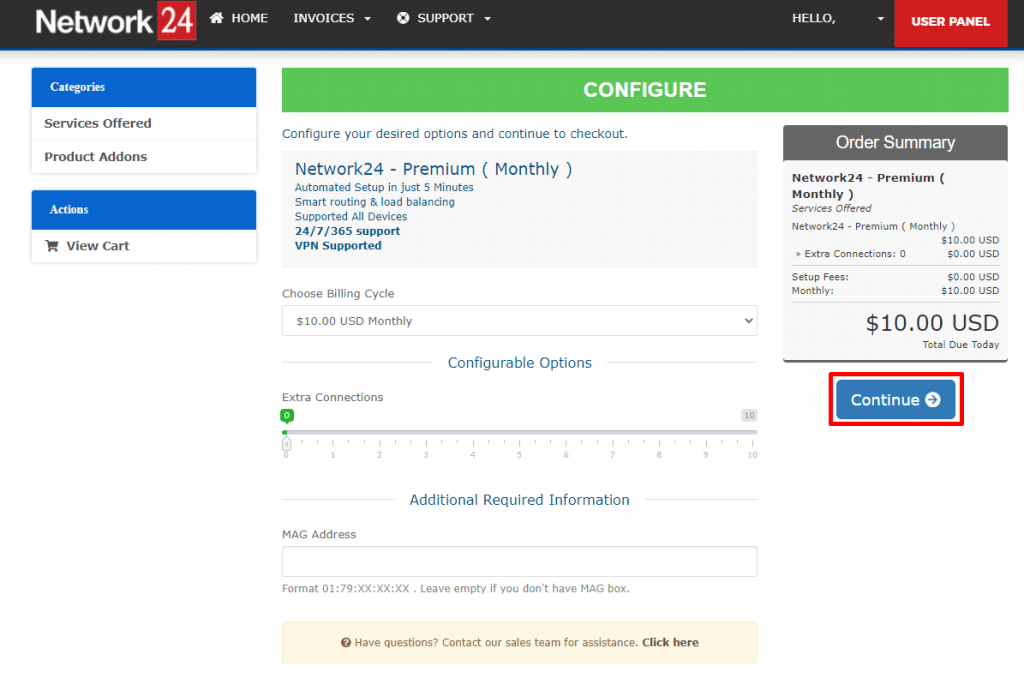Click the Extra Connections slider handle

tap(286, 444)
